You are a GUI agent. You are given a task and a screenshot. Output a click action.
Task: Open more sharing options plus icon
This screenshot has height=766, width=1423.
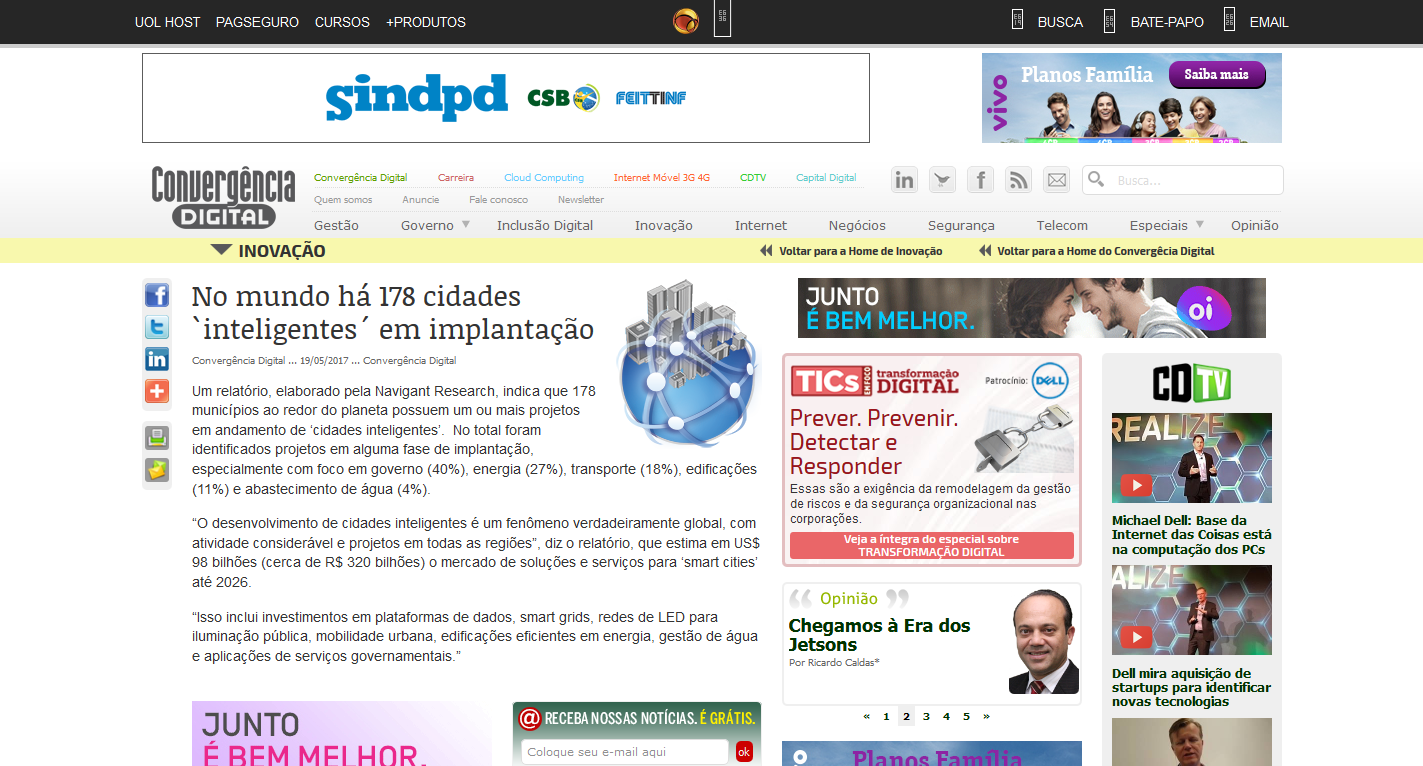point(157,391)
